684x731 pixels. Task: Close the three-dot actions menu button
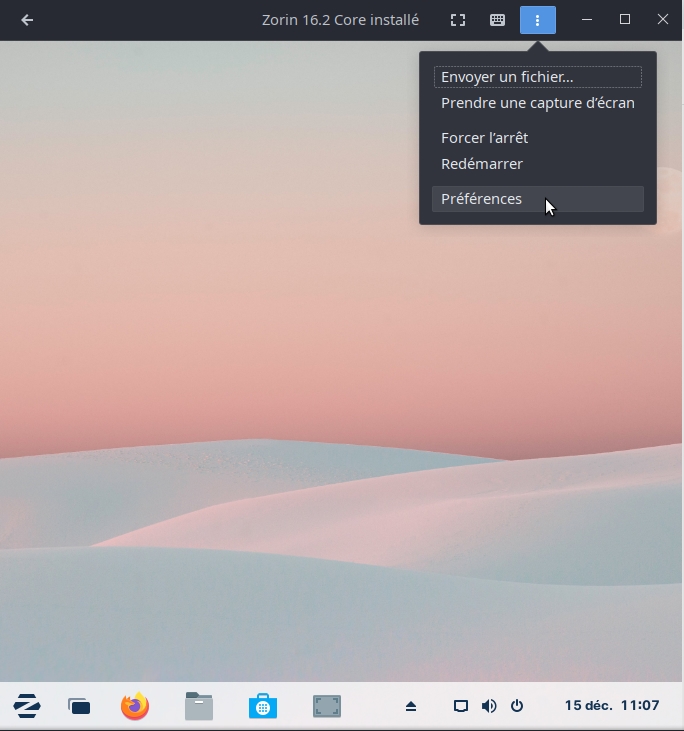(537, 20)
